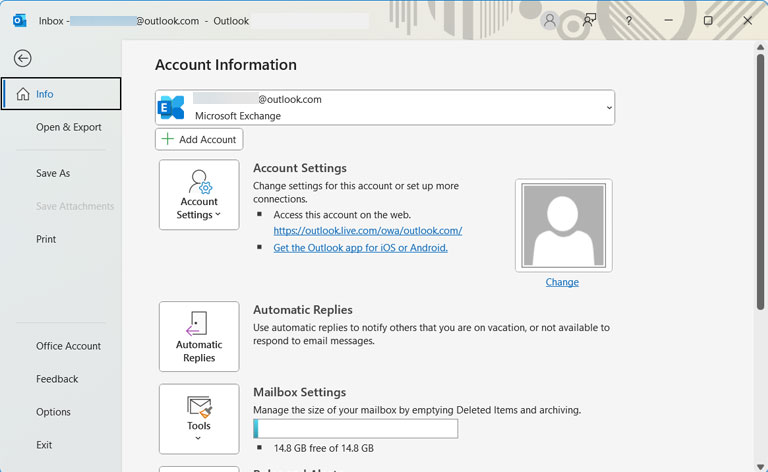
Task: Expand the Account Settings chevron
Action: pyautogui.click(x=218, y=214)
